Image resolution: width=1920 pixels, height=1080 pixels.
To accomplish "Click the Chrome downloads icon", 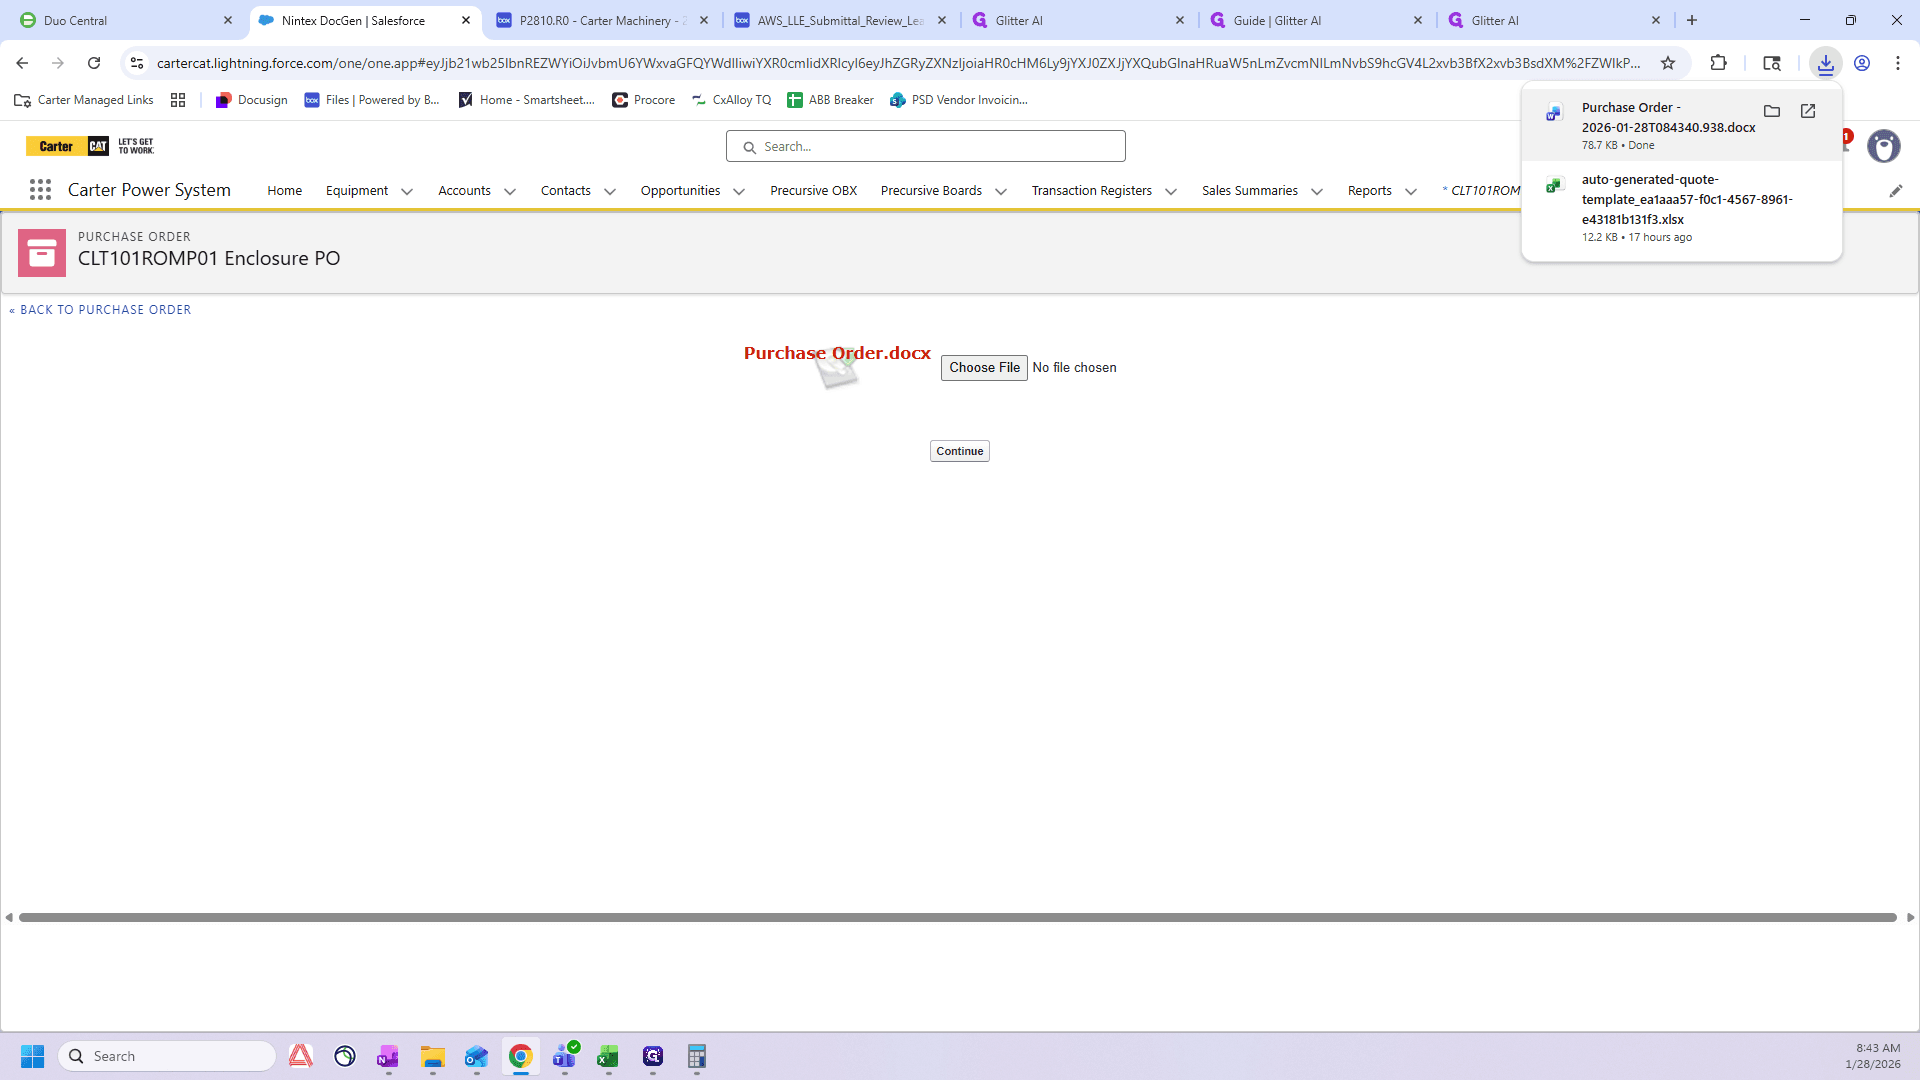I will coord(1826,63).
